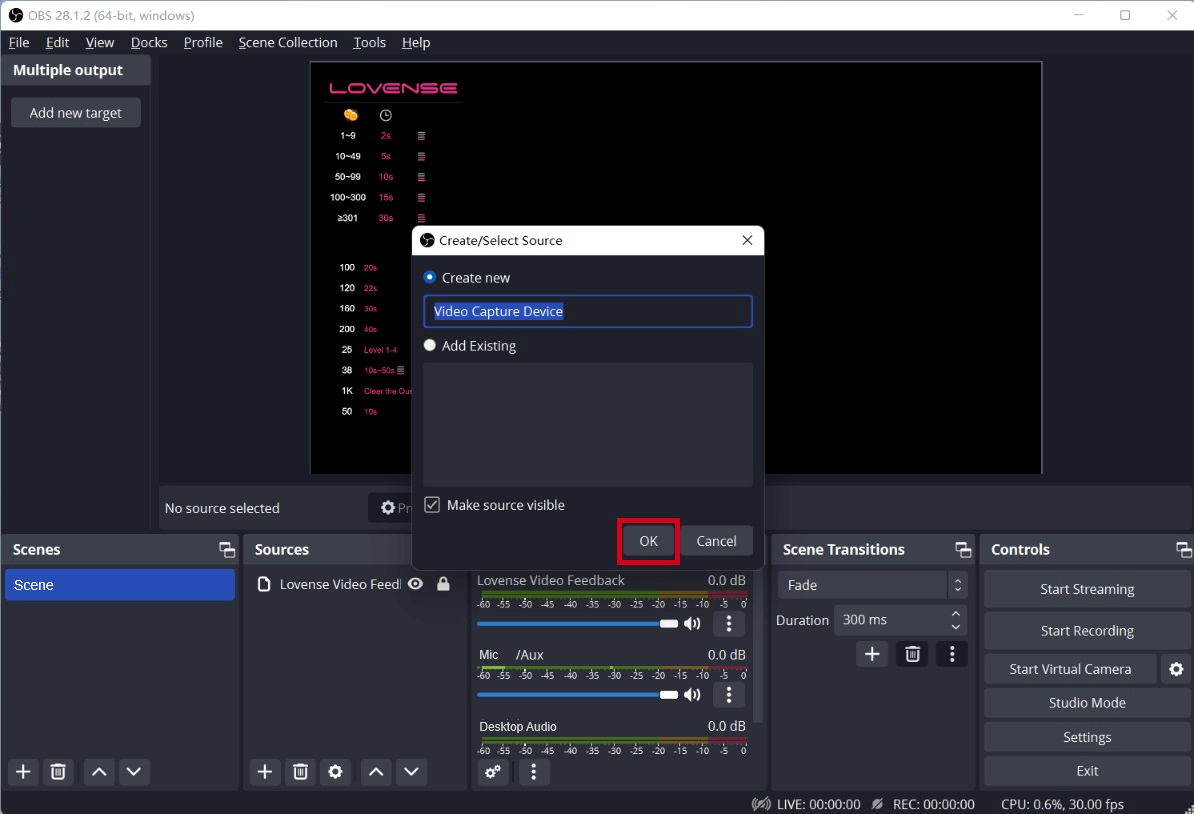1194x814 pixels.
Task: Uncheck Make source visible checkbox
Action: [x=432, y=505]
